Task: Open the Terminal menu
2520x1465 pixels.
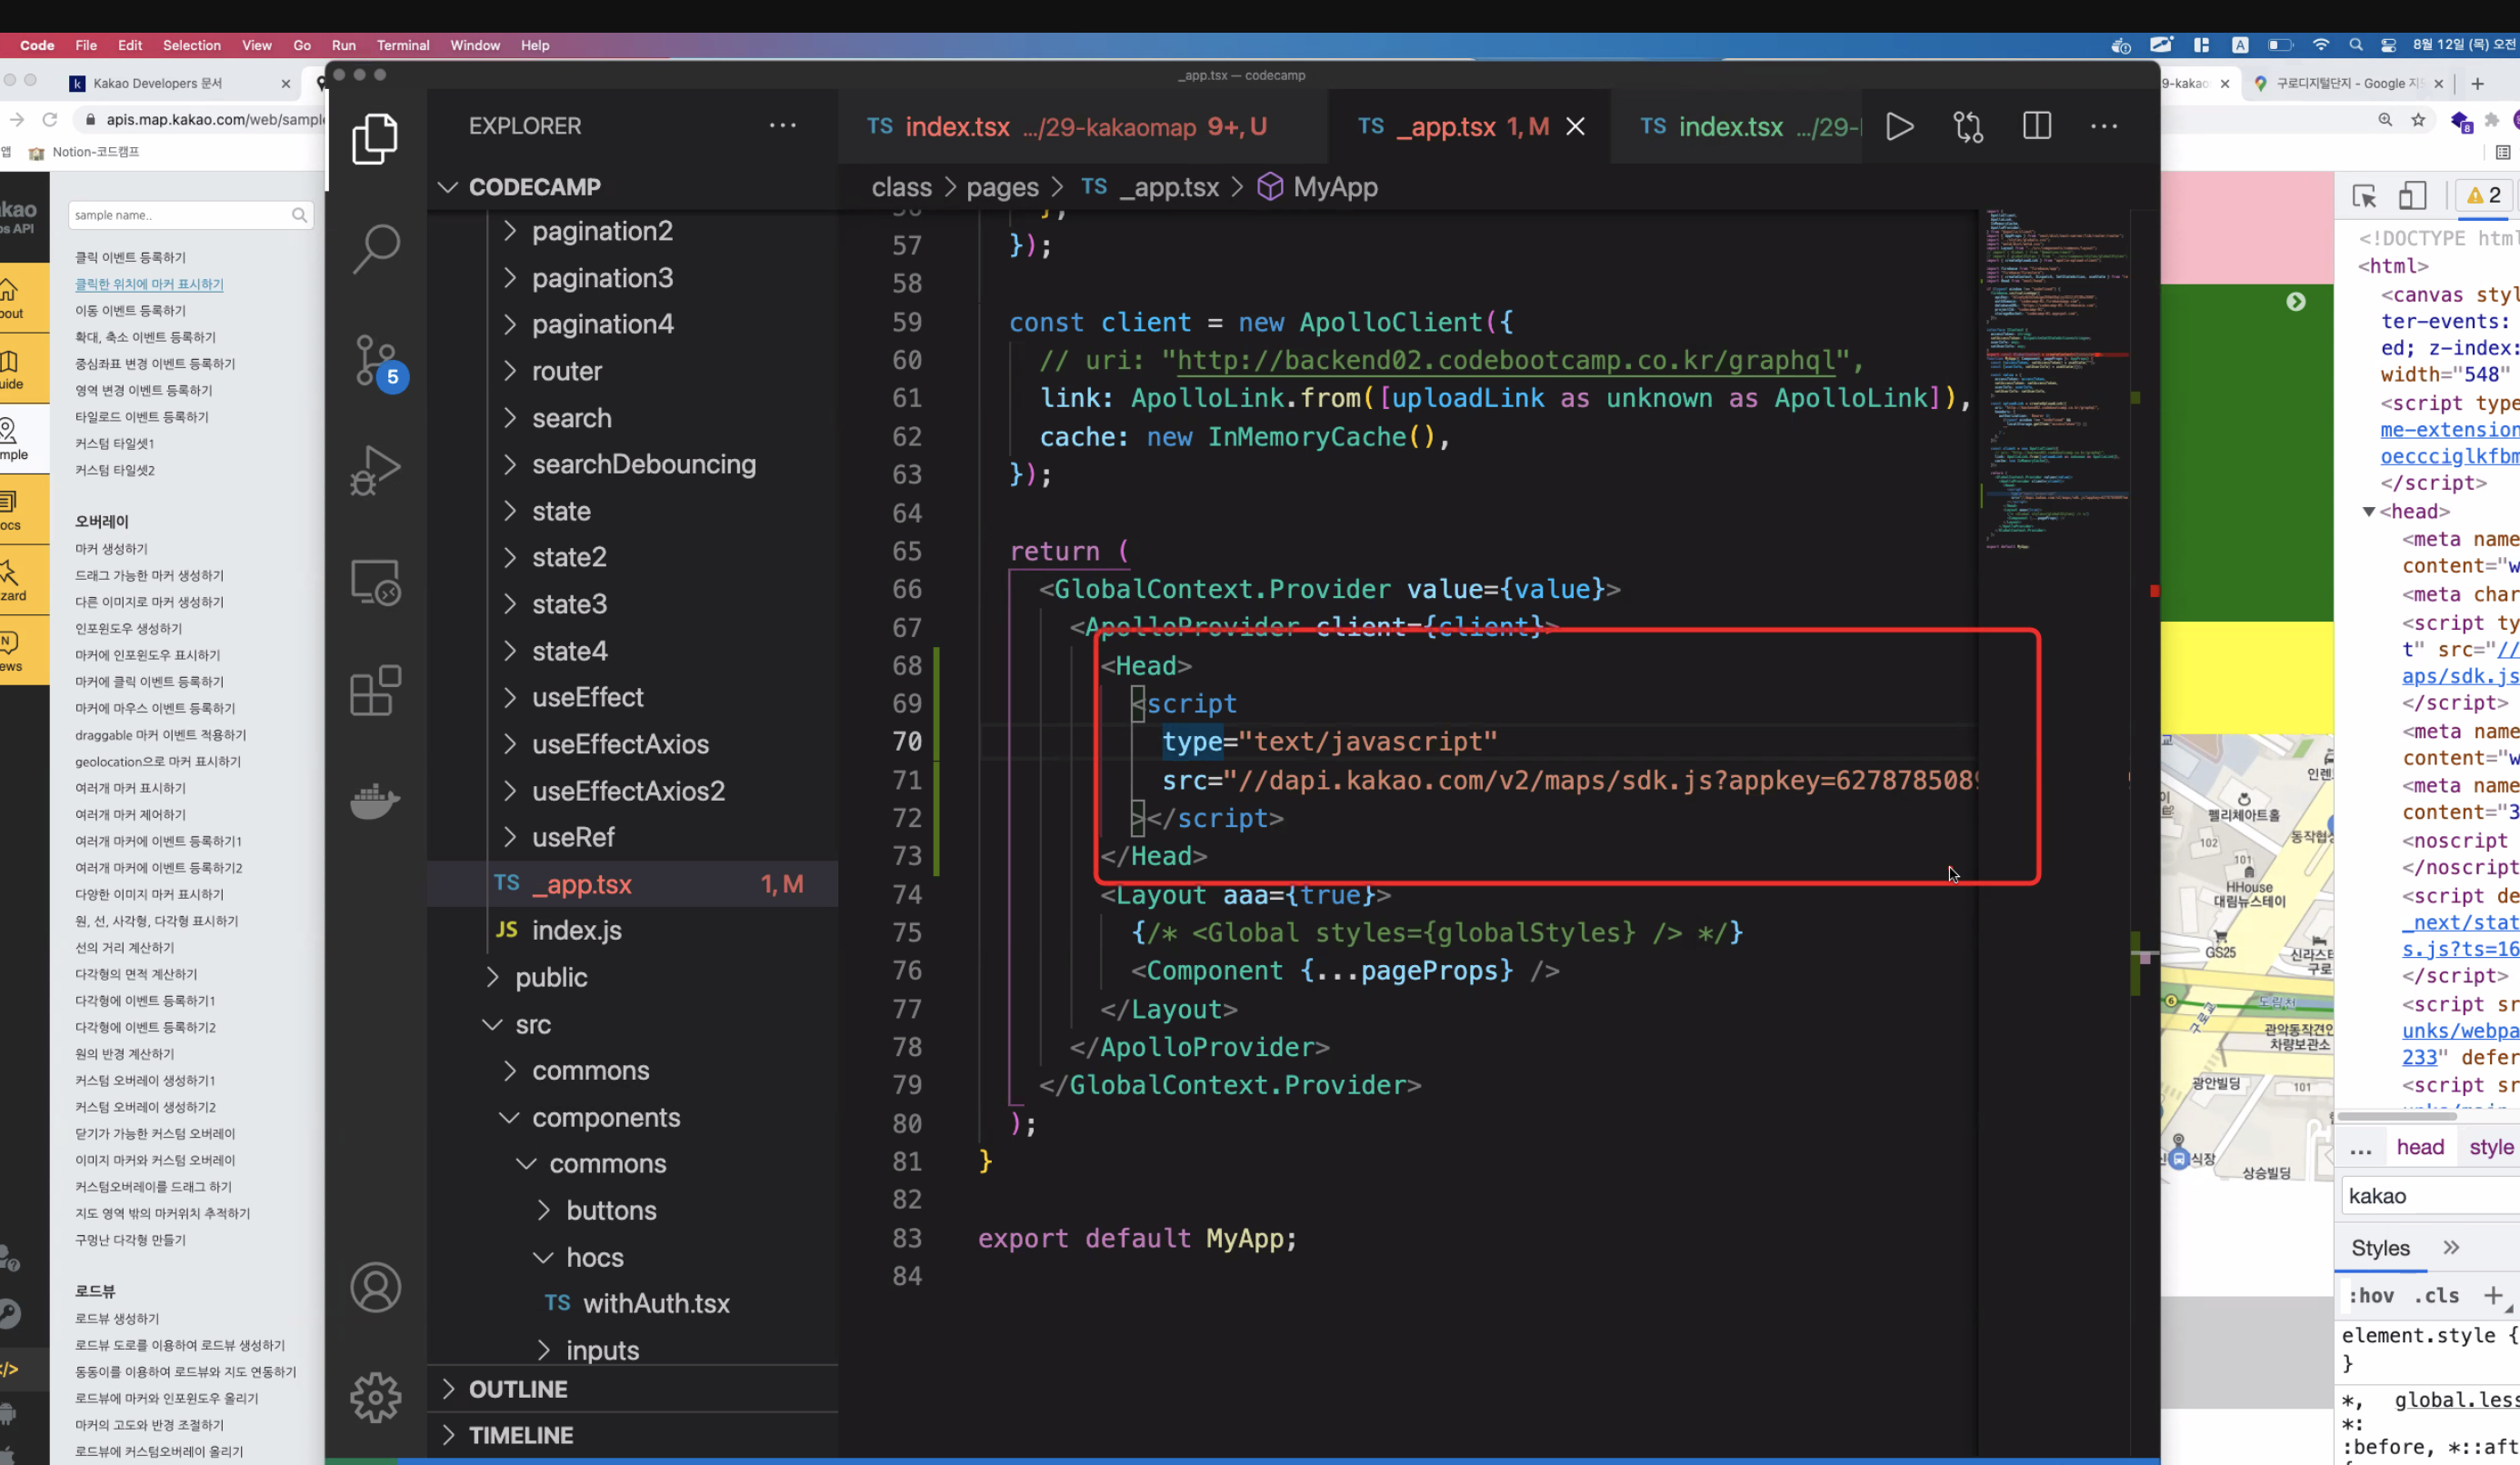Action: pos(402,45)
